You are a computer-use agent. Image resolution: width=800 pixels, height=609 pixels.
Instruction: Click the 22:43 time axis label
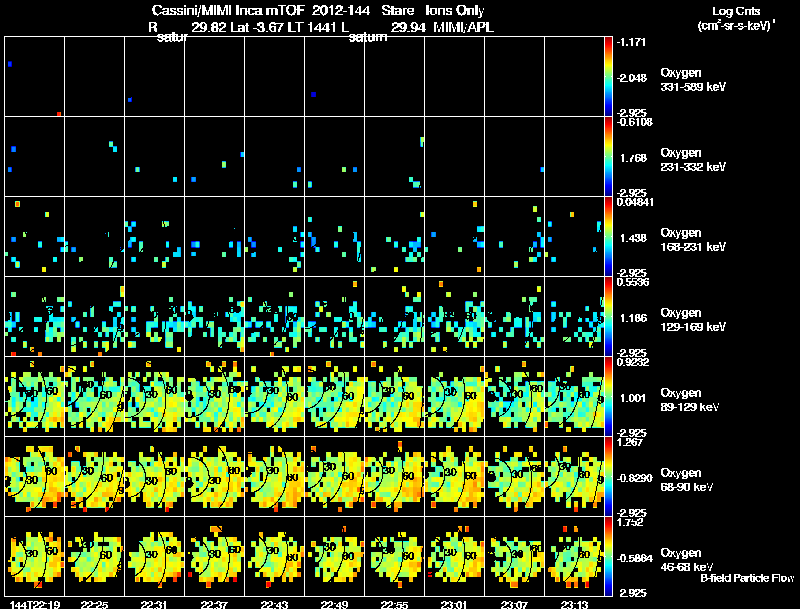pyautogui.click(x=274, y=604)
